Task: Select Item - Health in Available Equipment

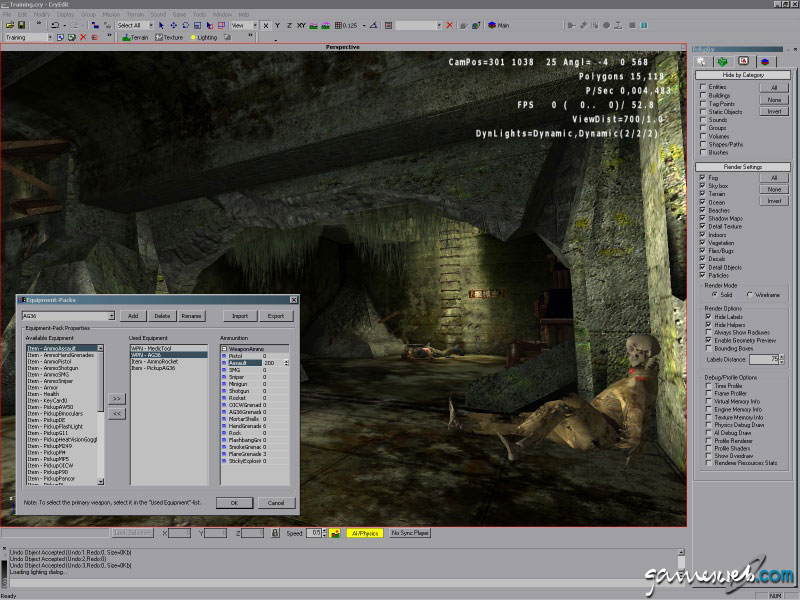Action: (x=64, y=394)
